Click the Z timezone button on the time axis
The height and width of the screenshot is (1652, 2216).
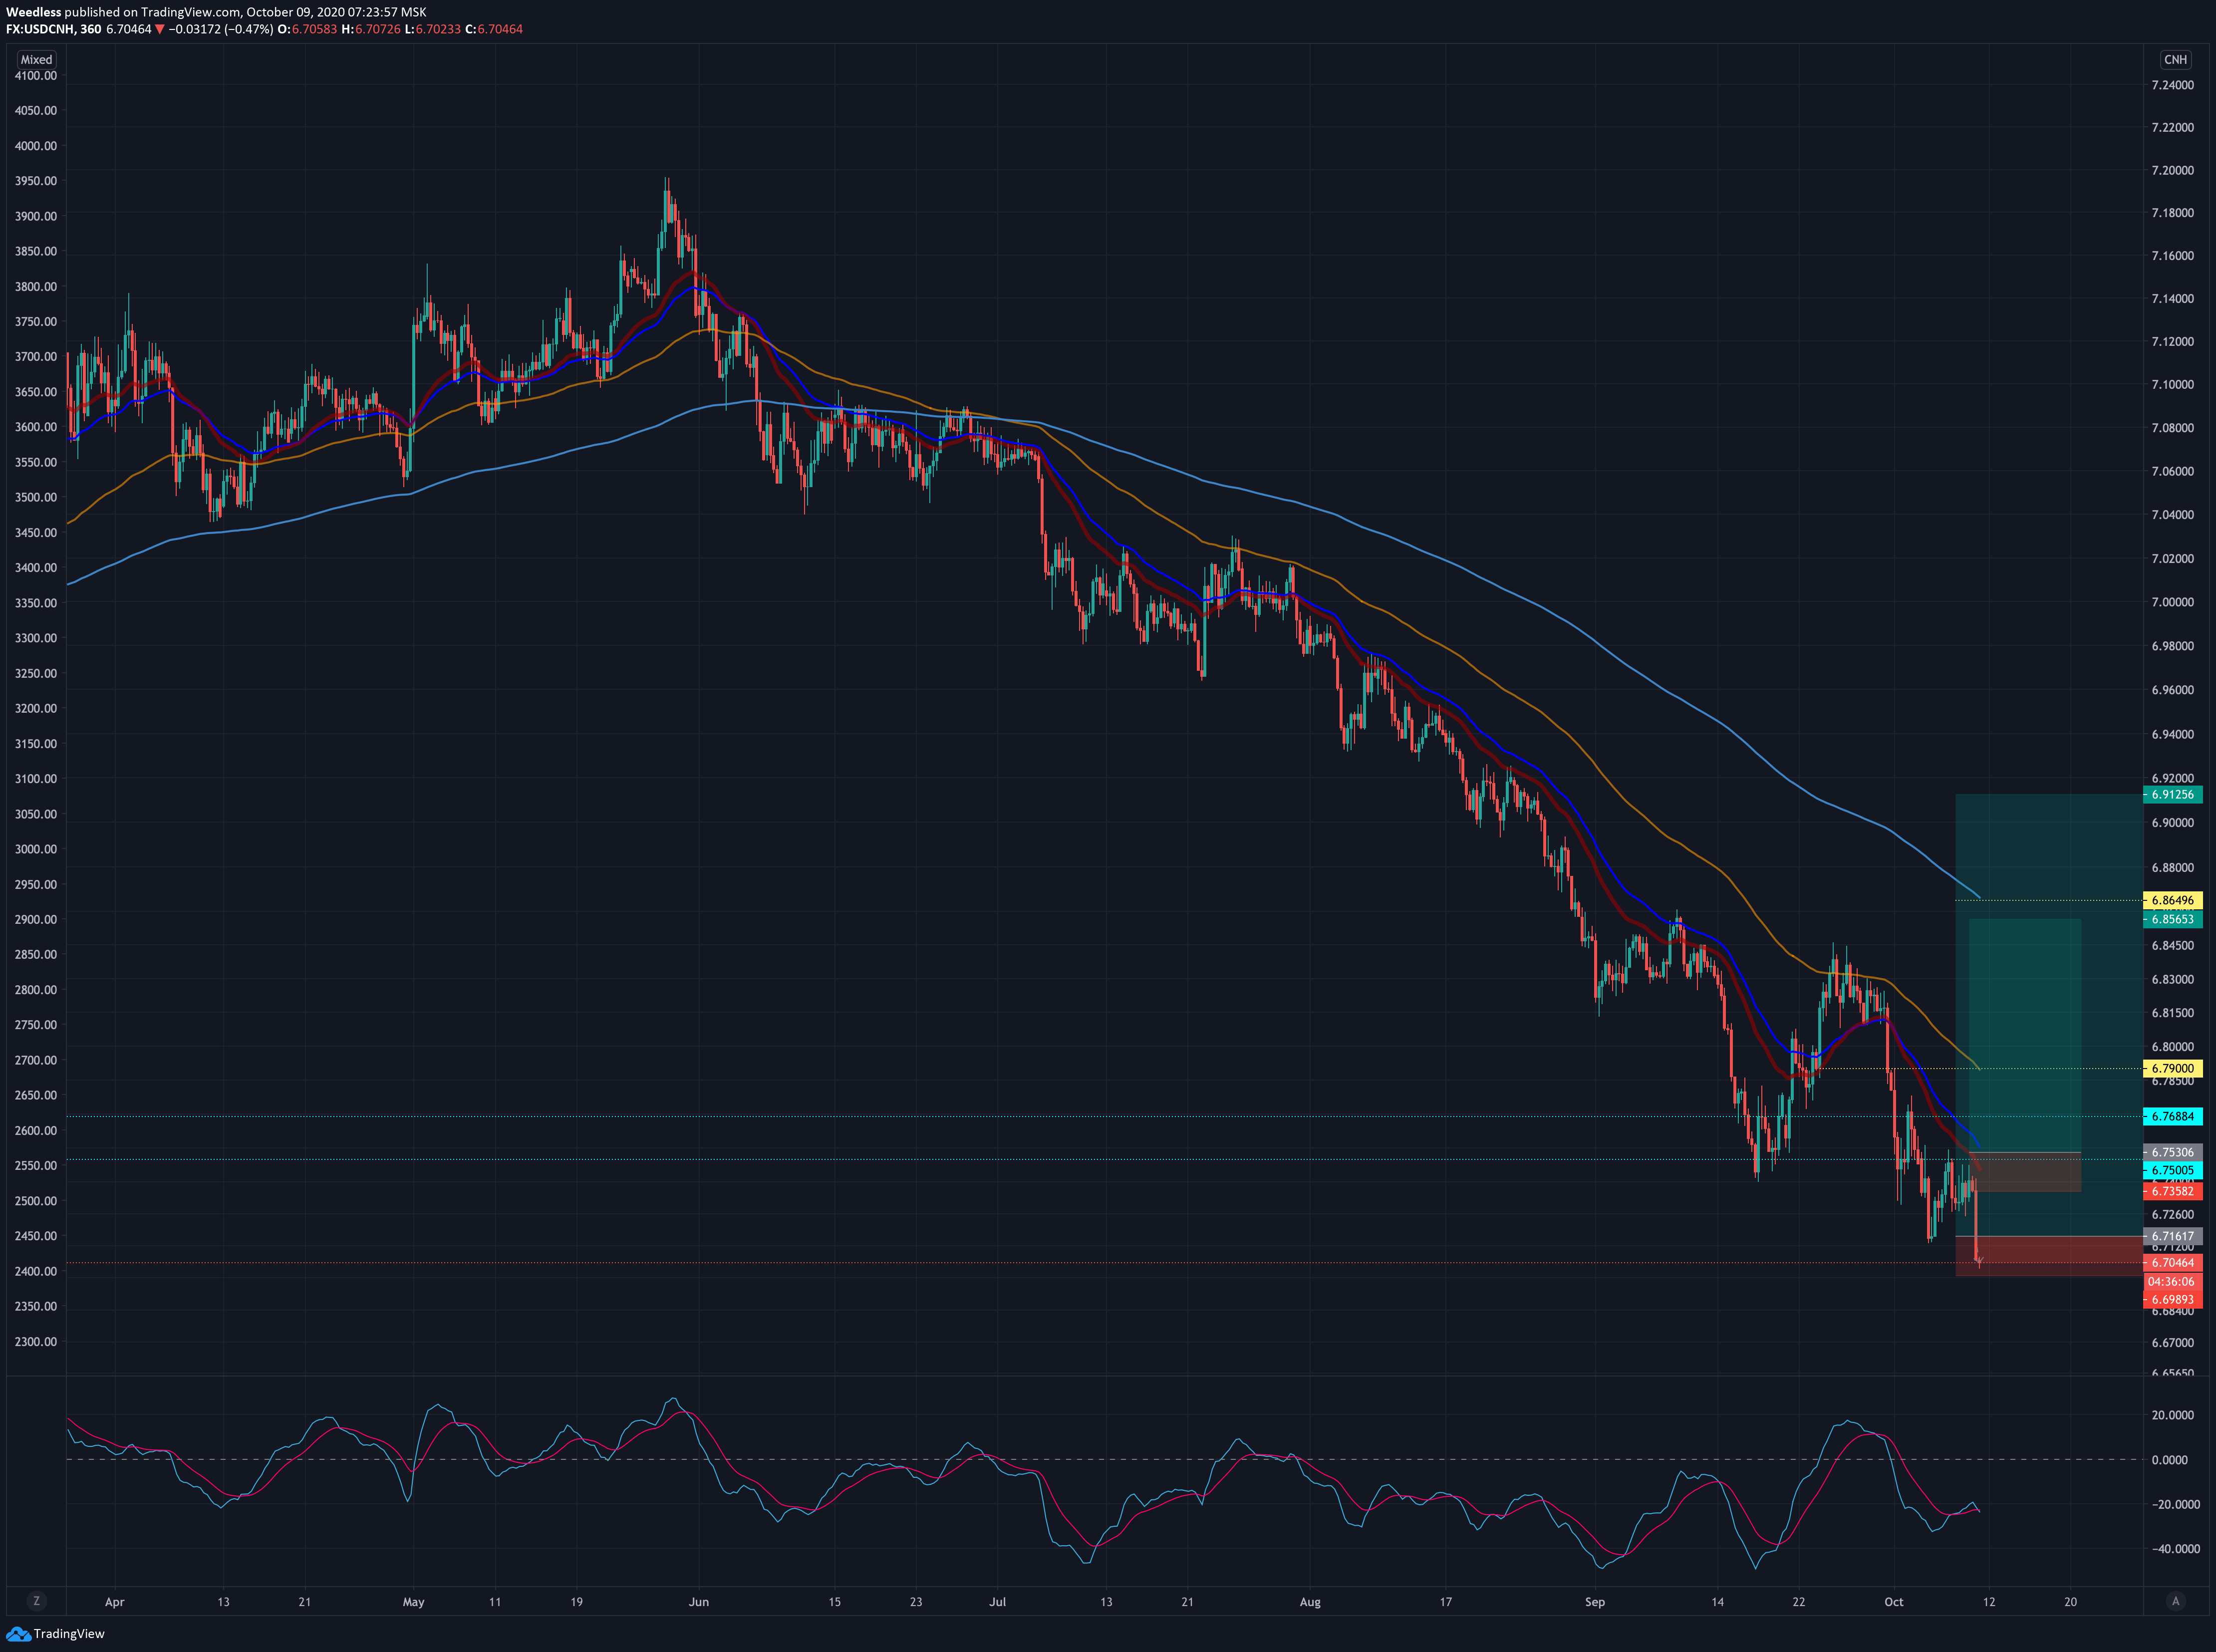pyautogui.click(x=37, y=1601)
